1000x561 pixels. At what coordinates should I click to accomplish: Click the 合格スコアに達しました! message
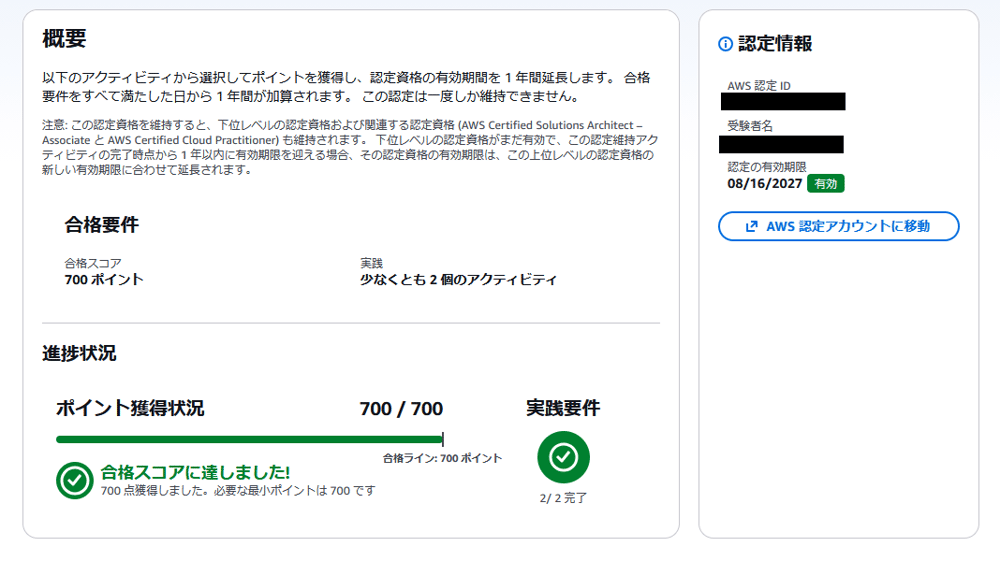(195, 472)
